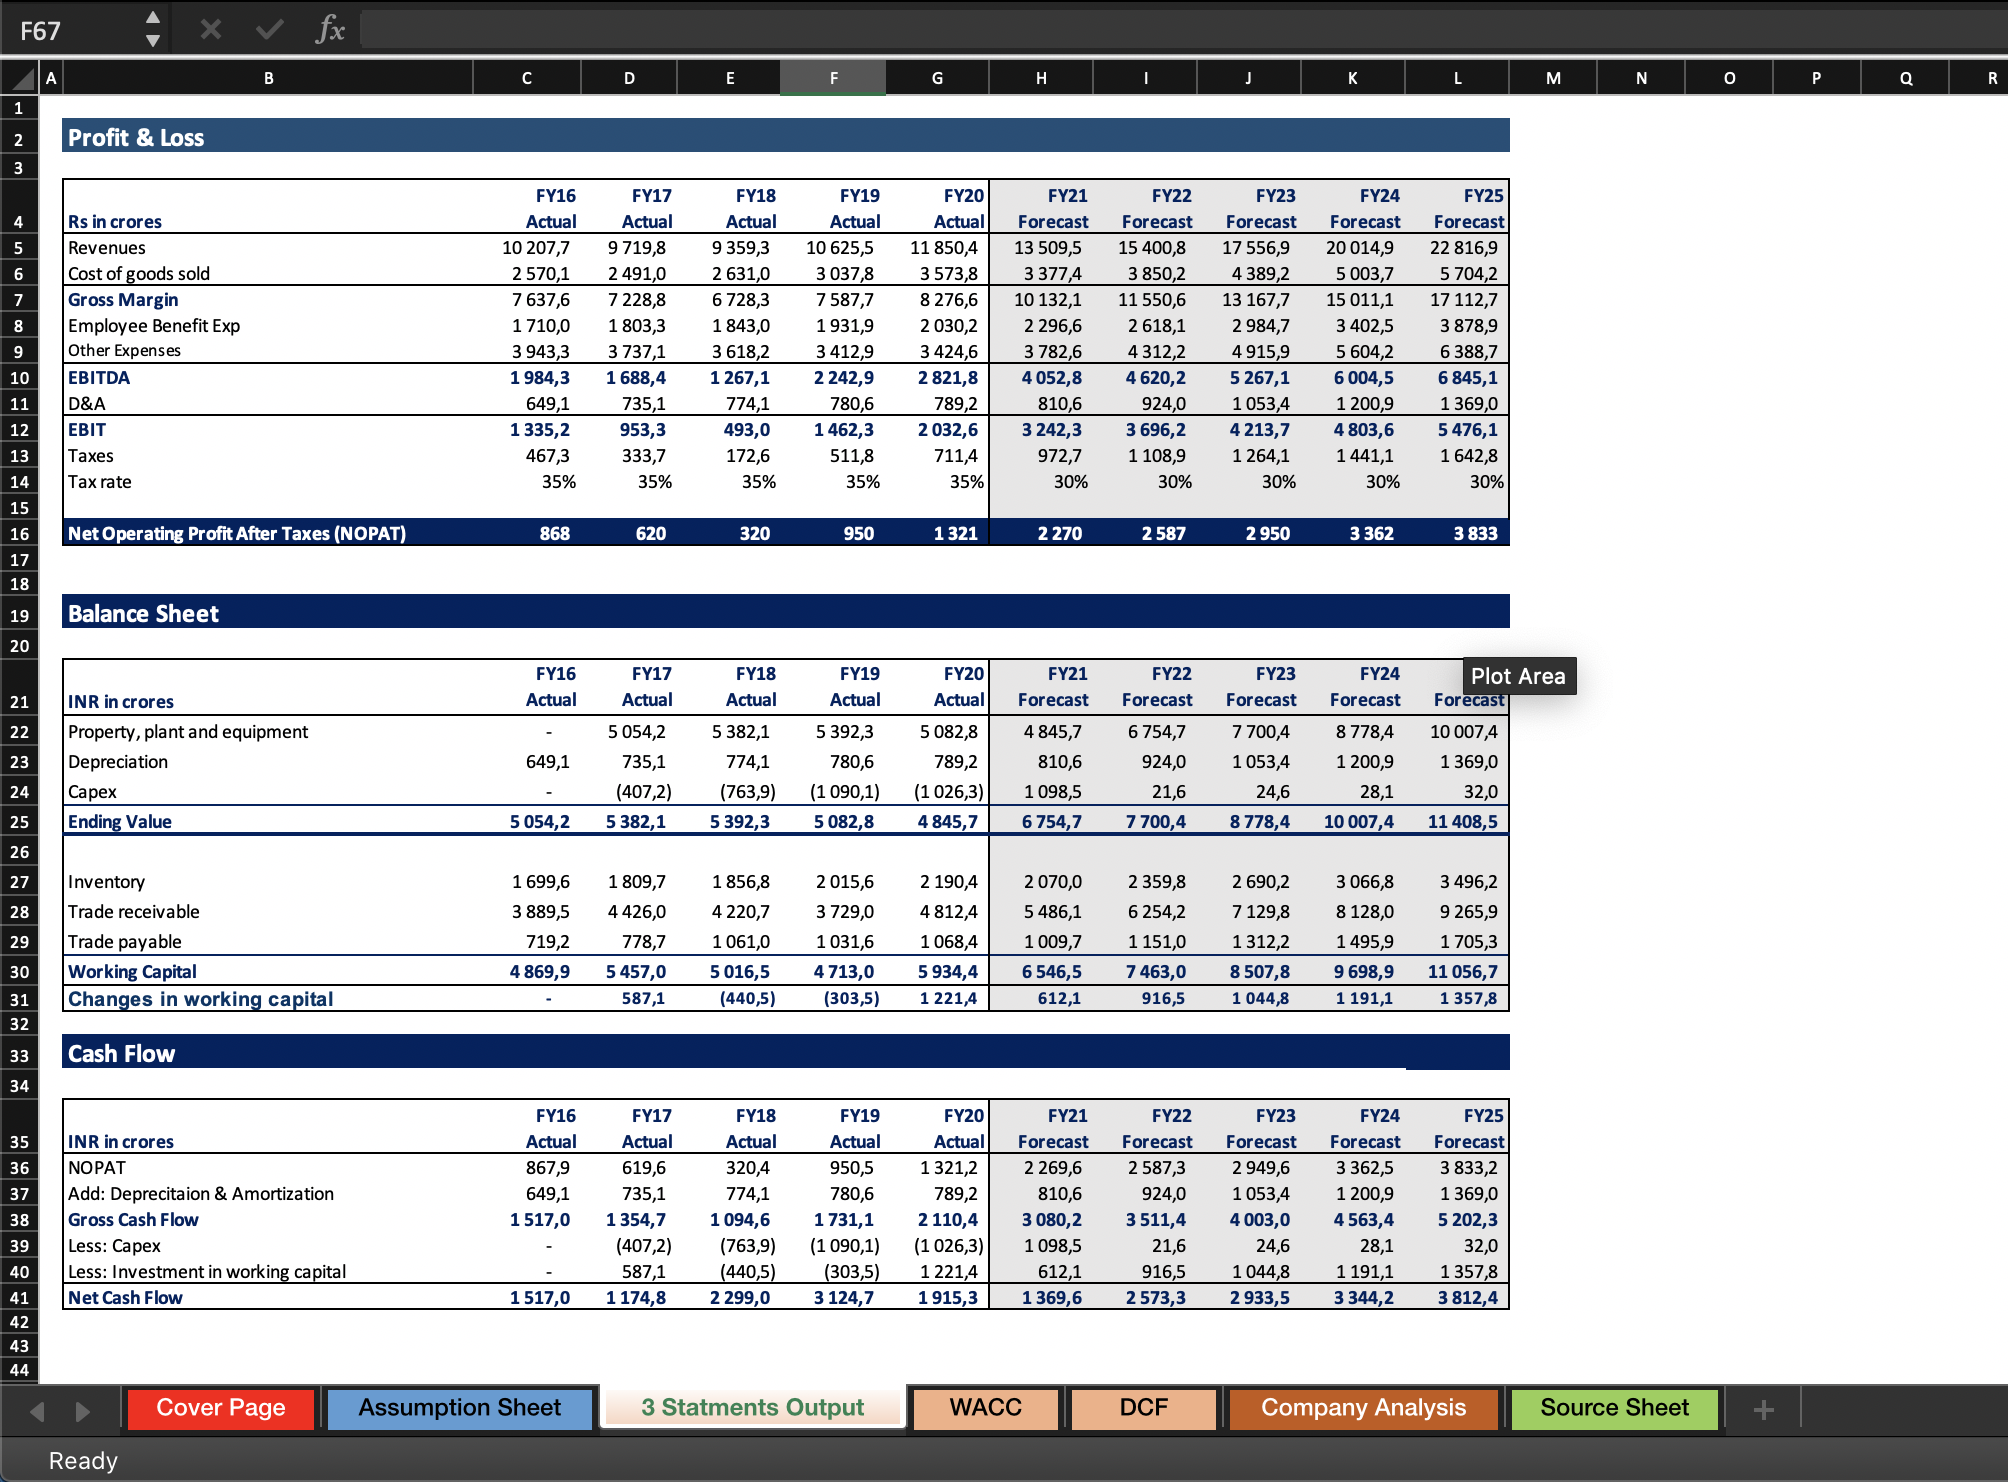This screenshot has width=2008, height=1482.
Task: Select column M header
Action: 1553,78
